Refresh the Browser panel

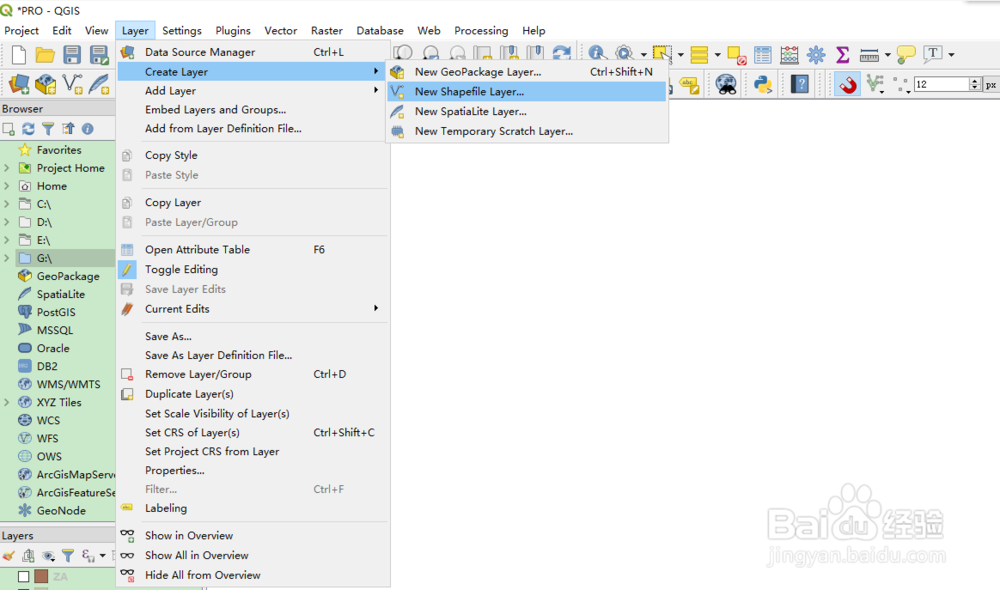click(28, 129)
